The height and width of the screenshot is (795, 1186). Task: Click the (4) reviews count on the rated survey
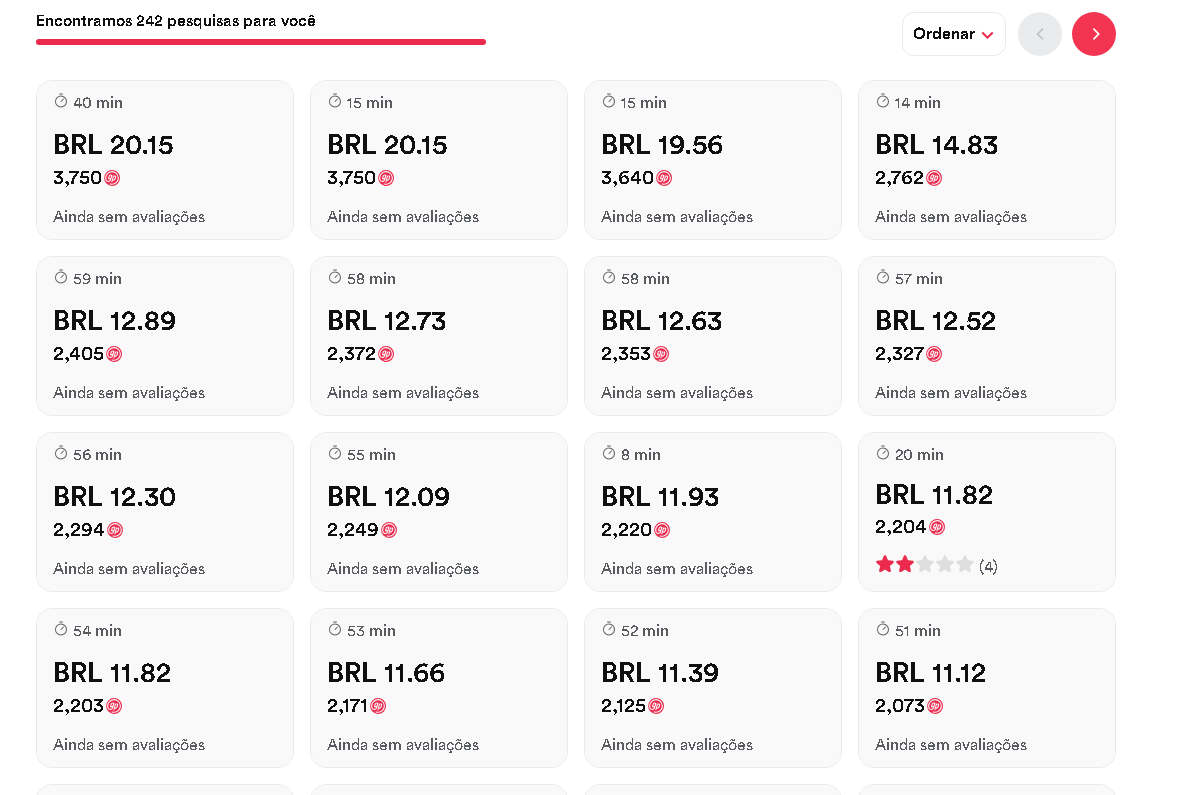click(x=988, y=565)
